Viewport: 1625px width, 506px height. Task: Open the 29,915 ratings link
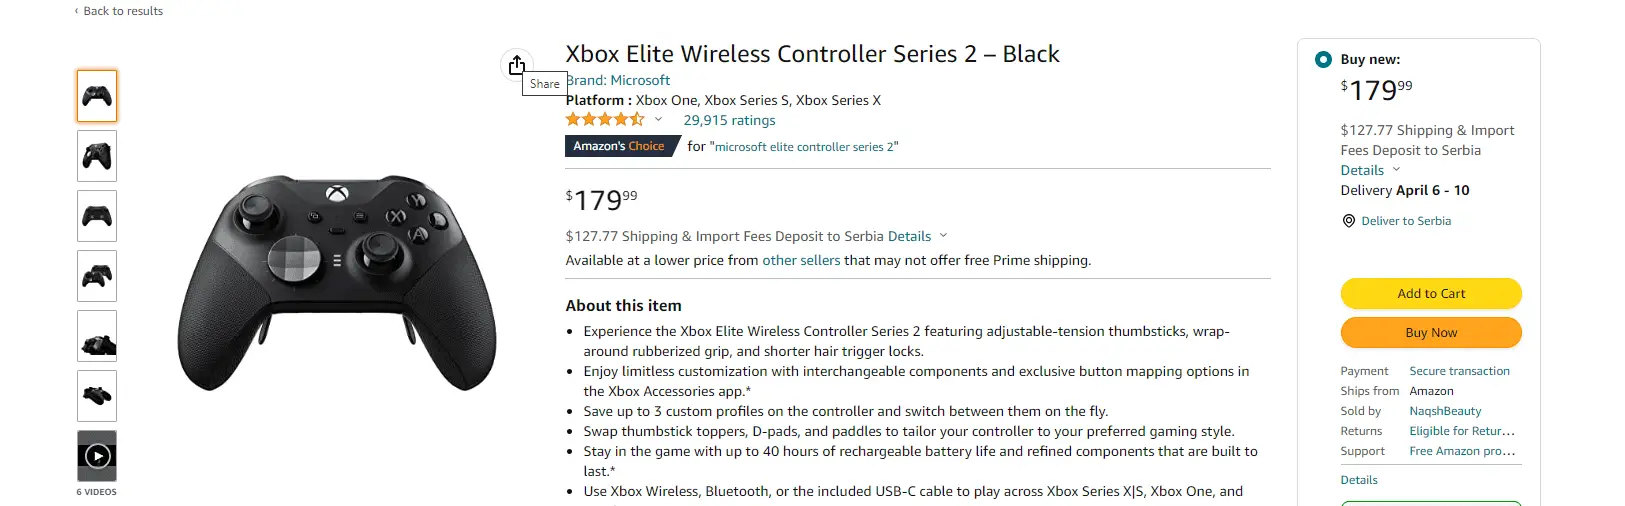pyautogui.click(x=729, y=120)
